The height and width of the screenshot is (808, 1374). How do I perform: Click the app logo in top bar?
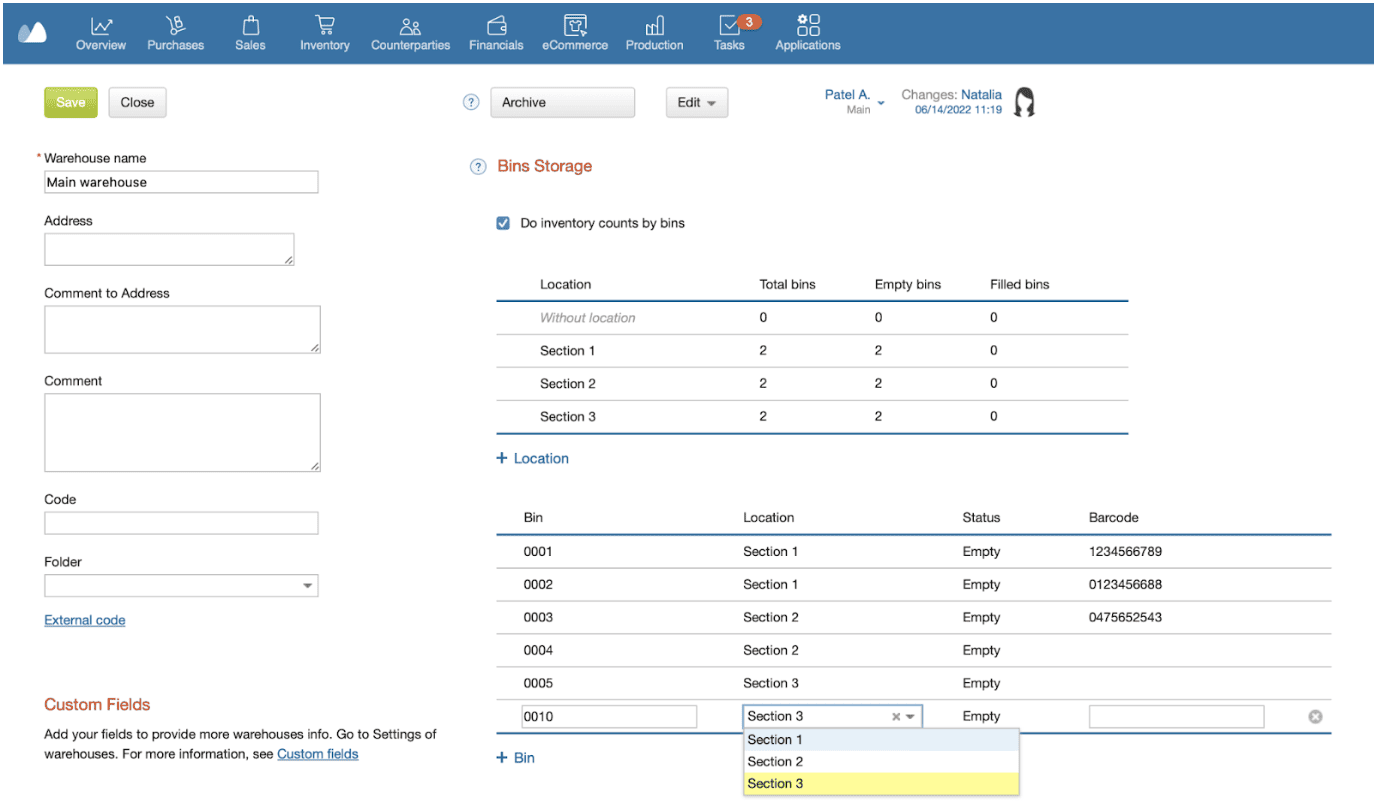pyautogui.click(x=32, y=32)
